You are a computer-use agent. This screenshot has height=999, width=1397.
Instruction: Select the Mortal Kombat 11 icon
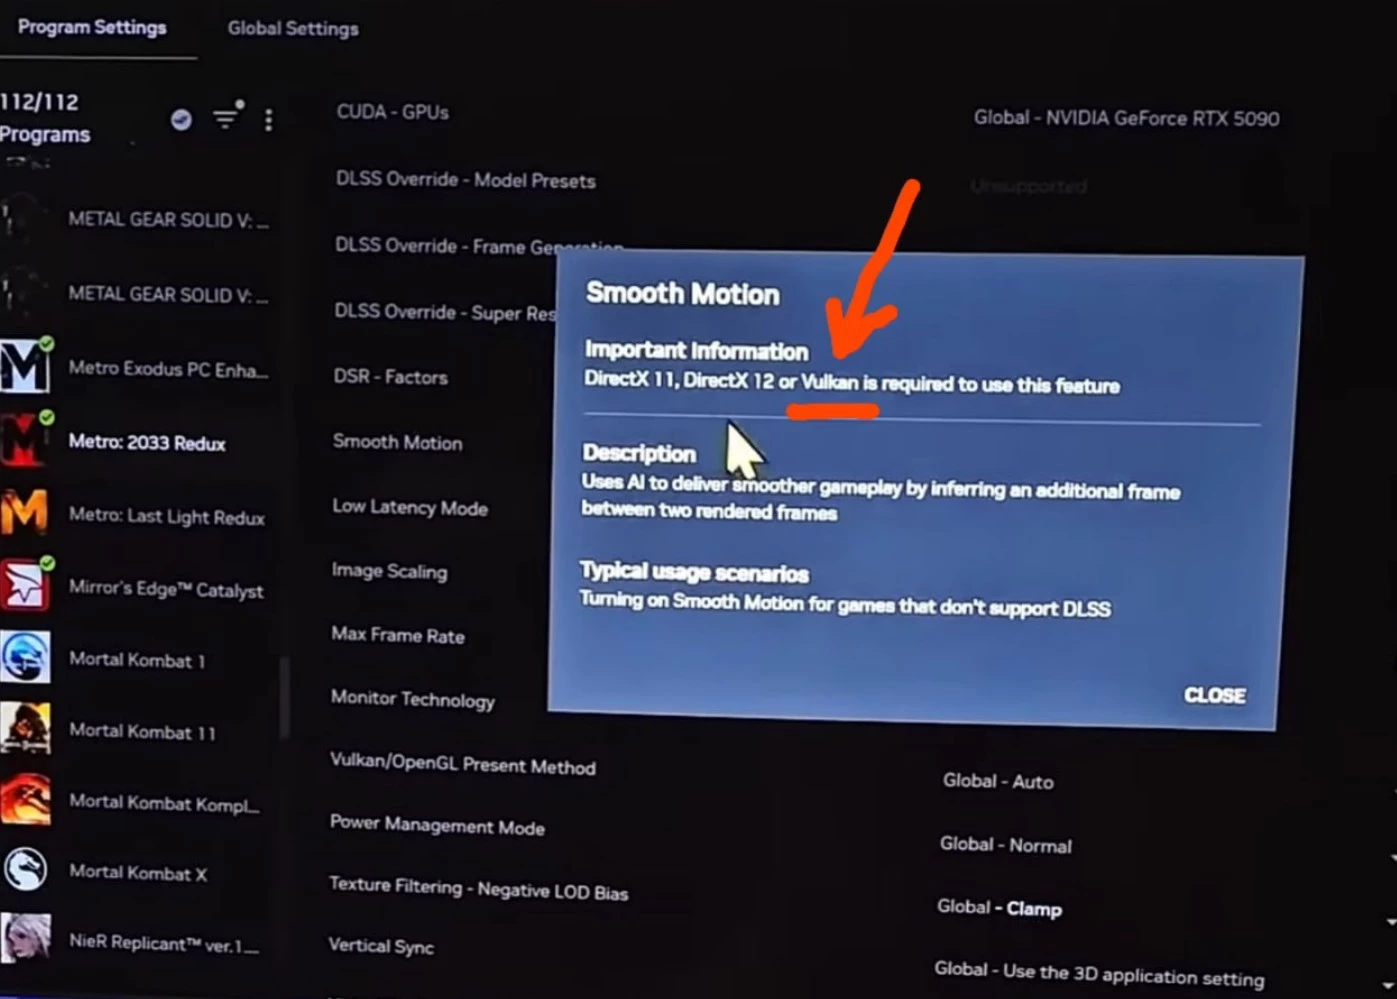coord(25,729)
